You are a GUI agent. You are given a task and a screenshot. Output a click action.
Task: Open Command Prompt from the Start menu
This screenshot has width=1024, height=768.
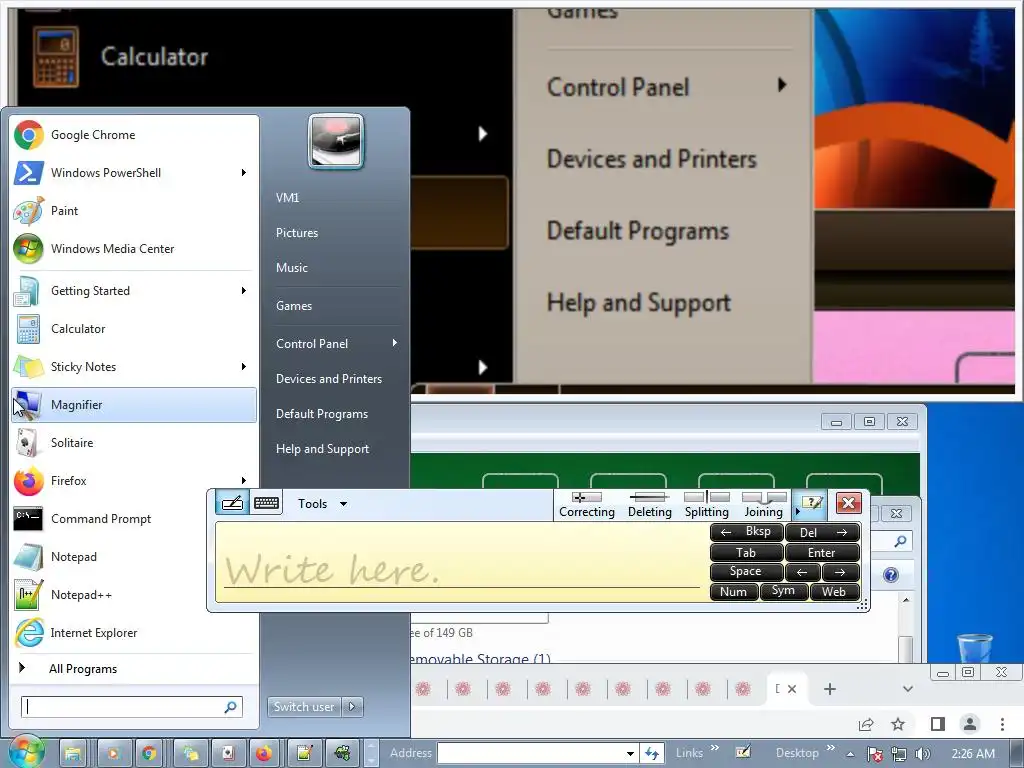[x=134, y=519]
